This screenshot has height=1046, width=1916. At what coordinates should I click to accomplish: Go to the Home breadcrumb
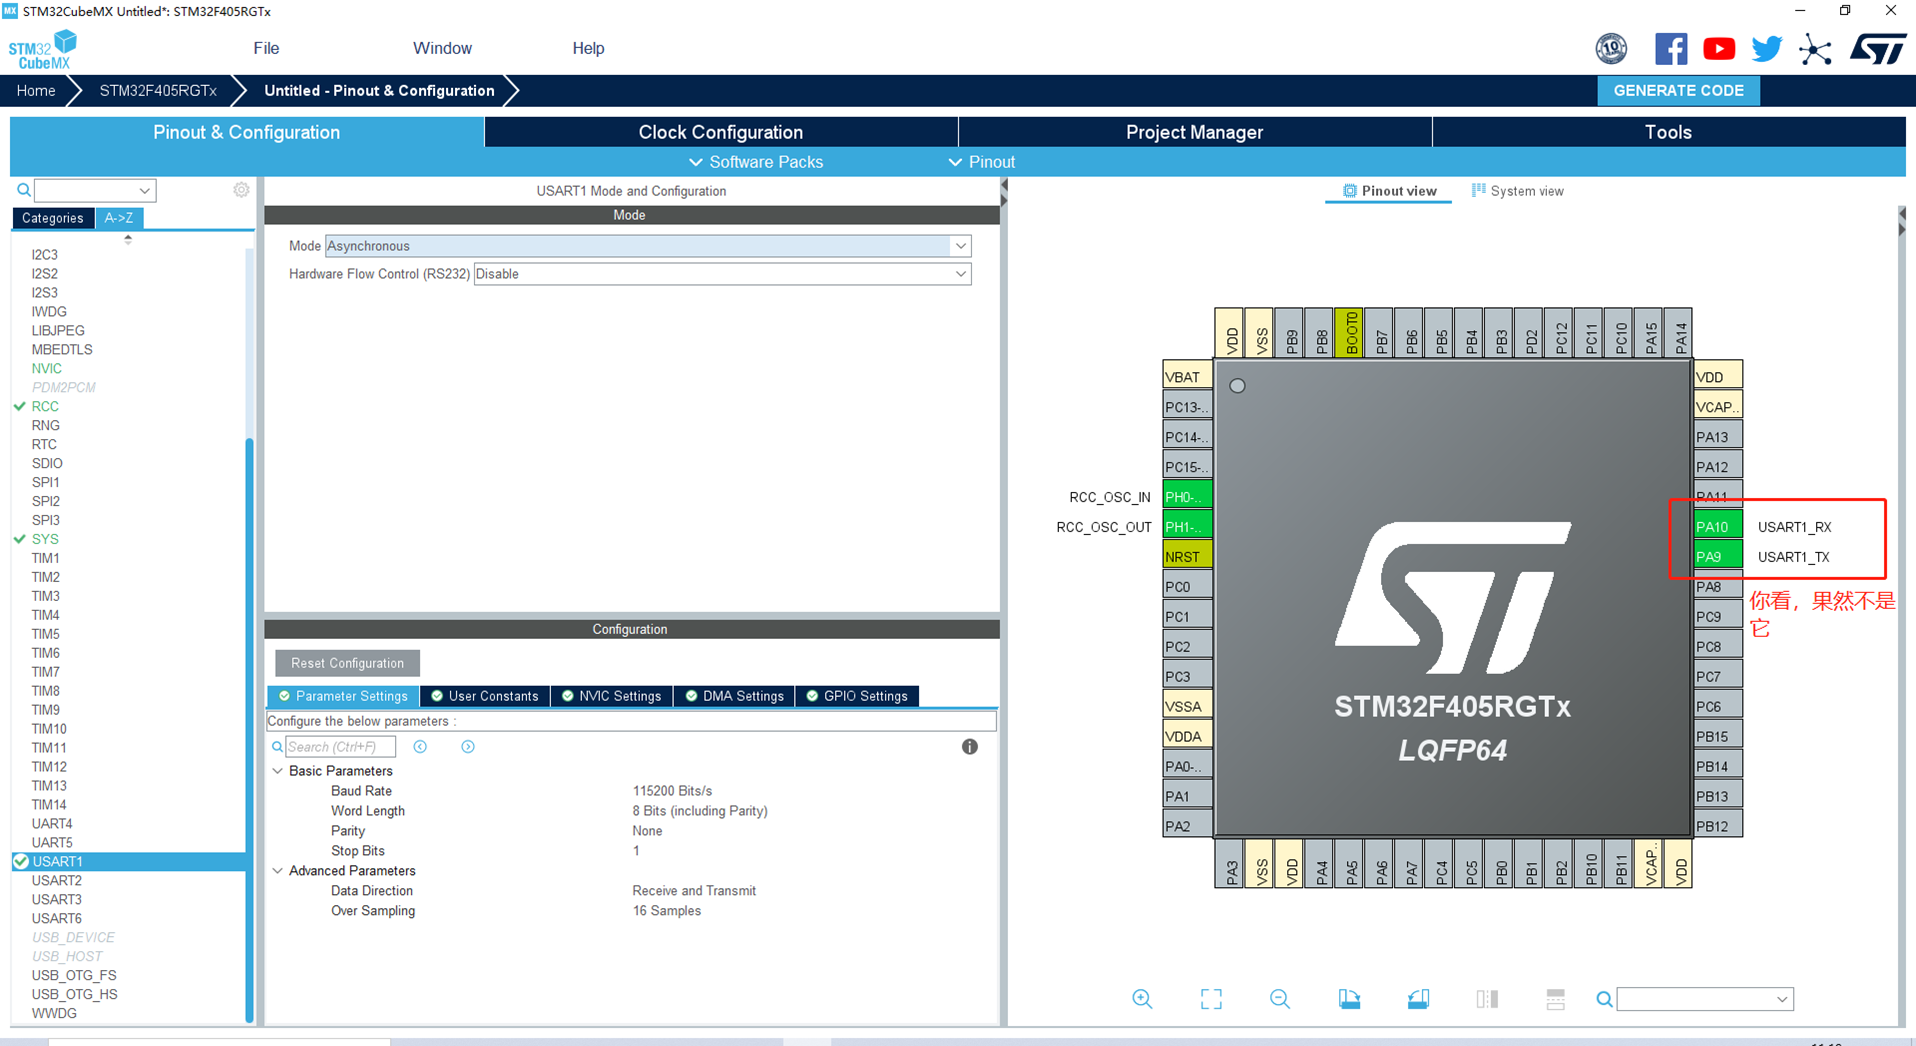click(x=36, y=90)
